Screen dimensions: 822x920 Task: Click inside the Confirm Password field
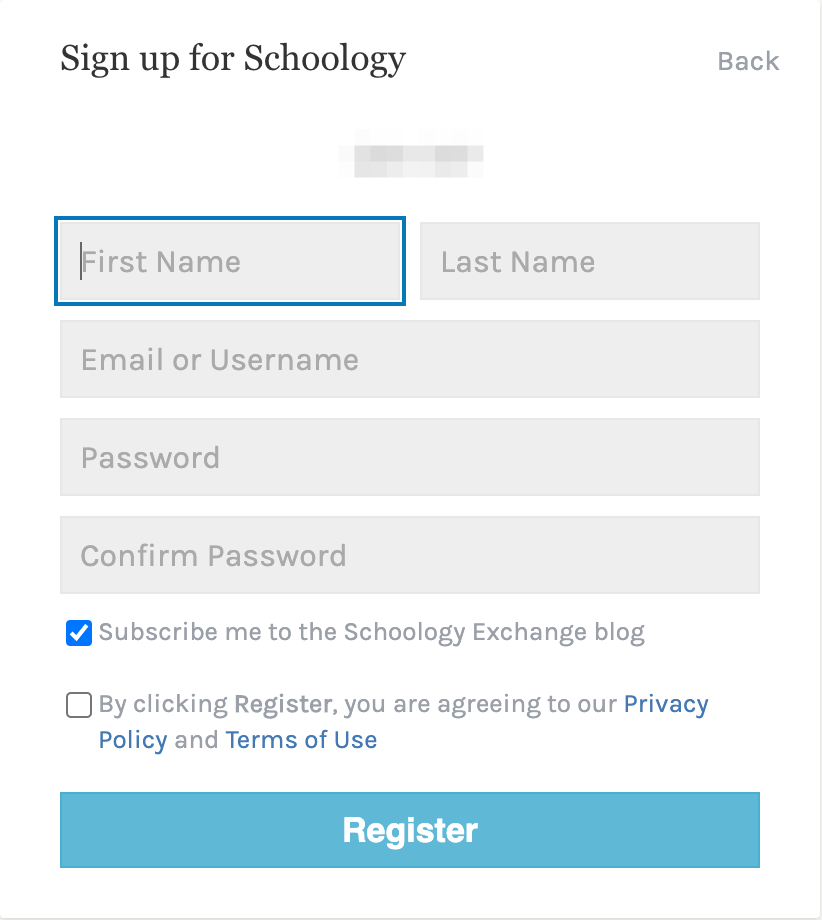tap(410, 555)
